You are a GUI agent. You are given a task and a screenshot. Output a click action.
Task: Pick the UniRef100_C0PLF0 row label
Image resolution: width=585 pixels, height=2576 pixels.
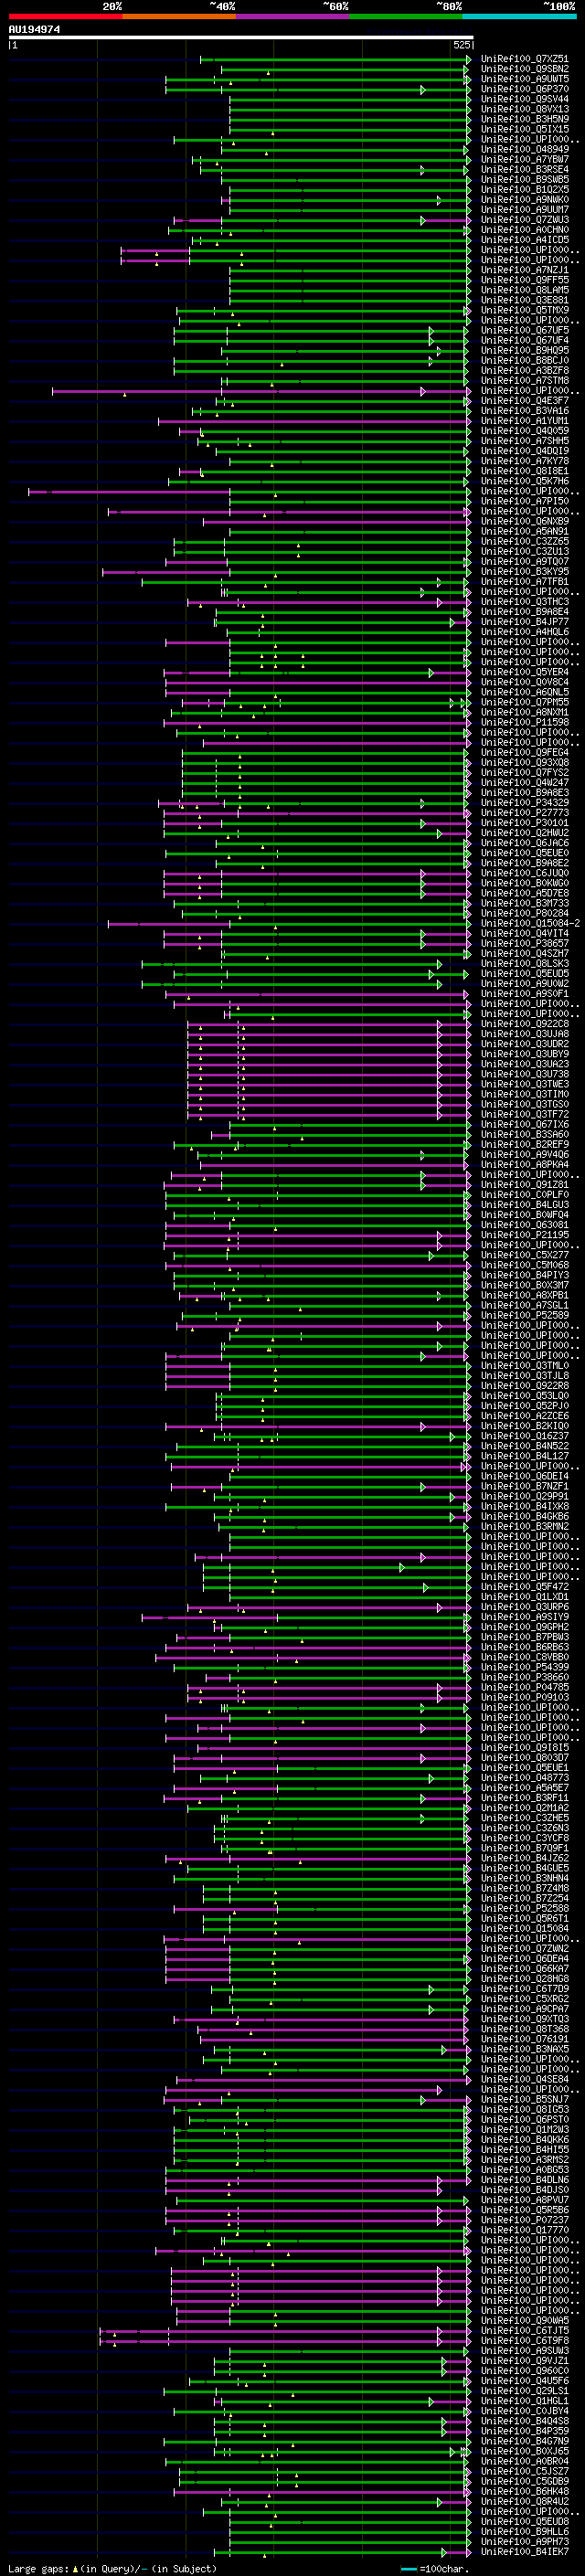pos(524,1195)
